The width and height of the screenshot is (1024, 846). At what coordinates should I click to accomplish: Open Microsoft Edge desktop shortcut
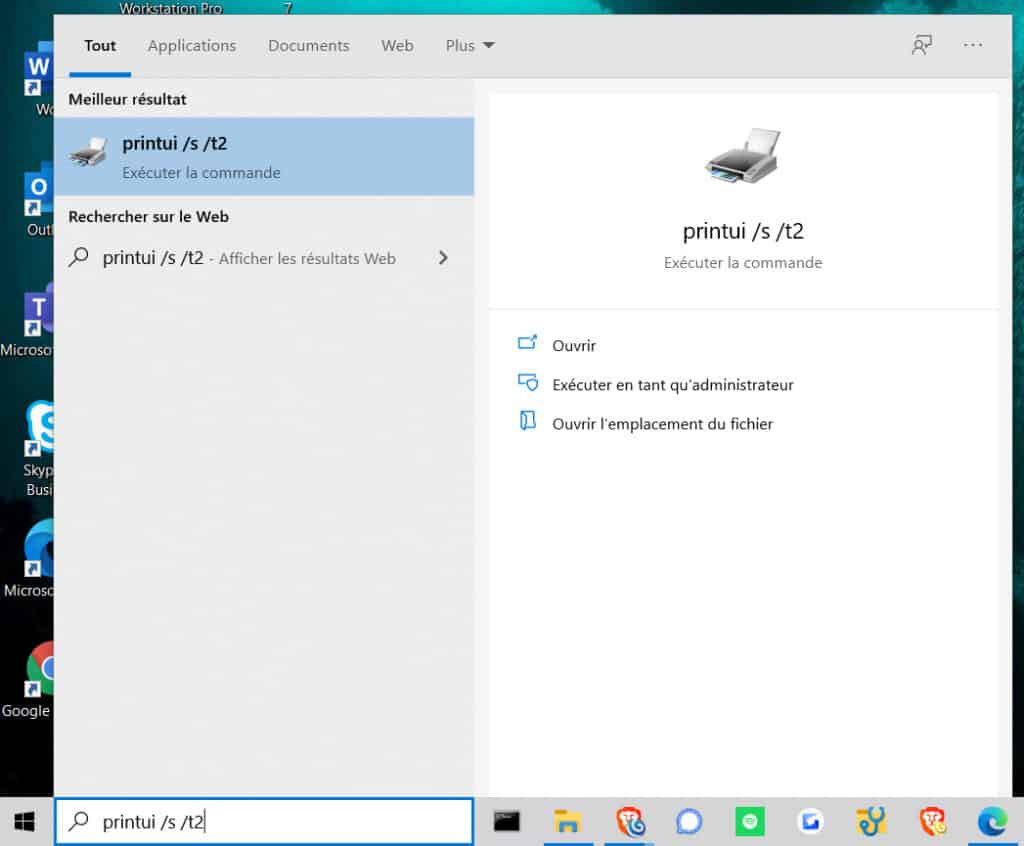coord(39,549)
